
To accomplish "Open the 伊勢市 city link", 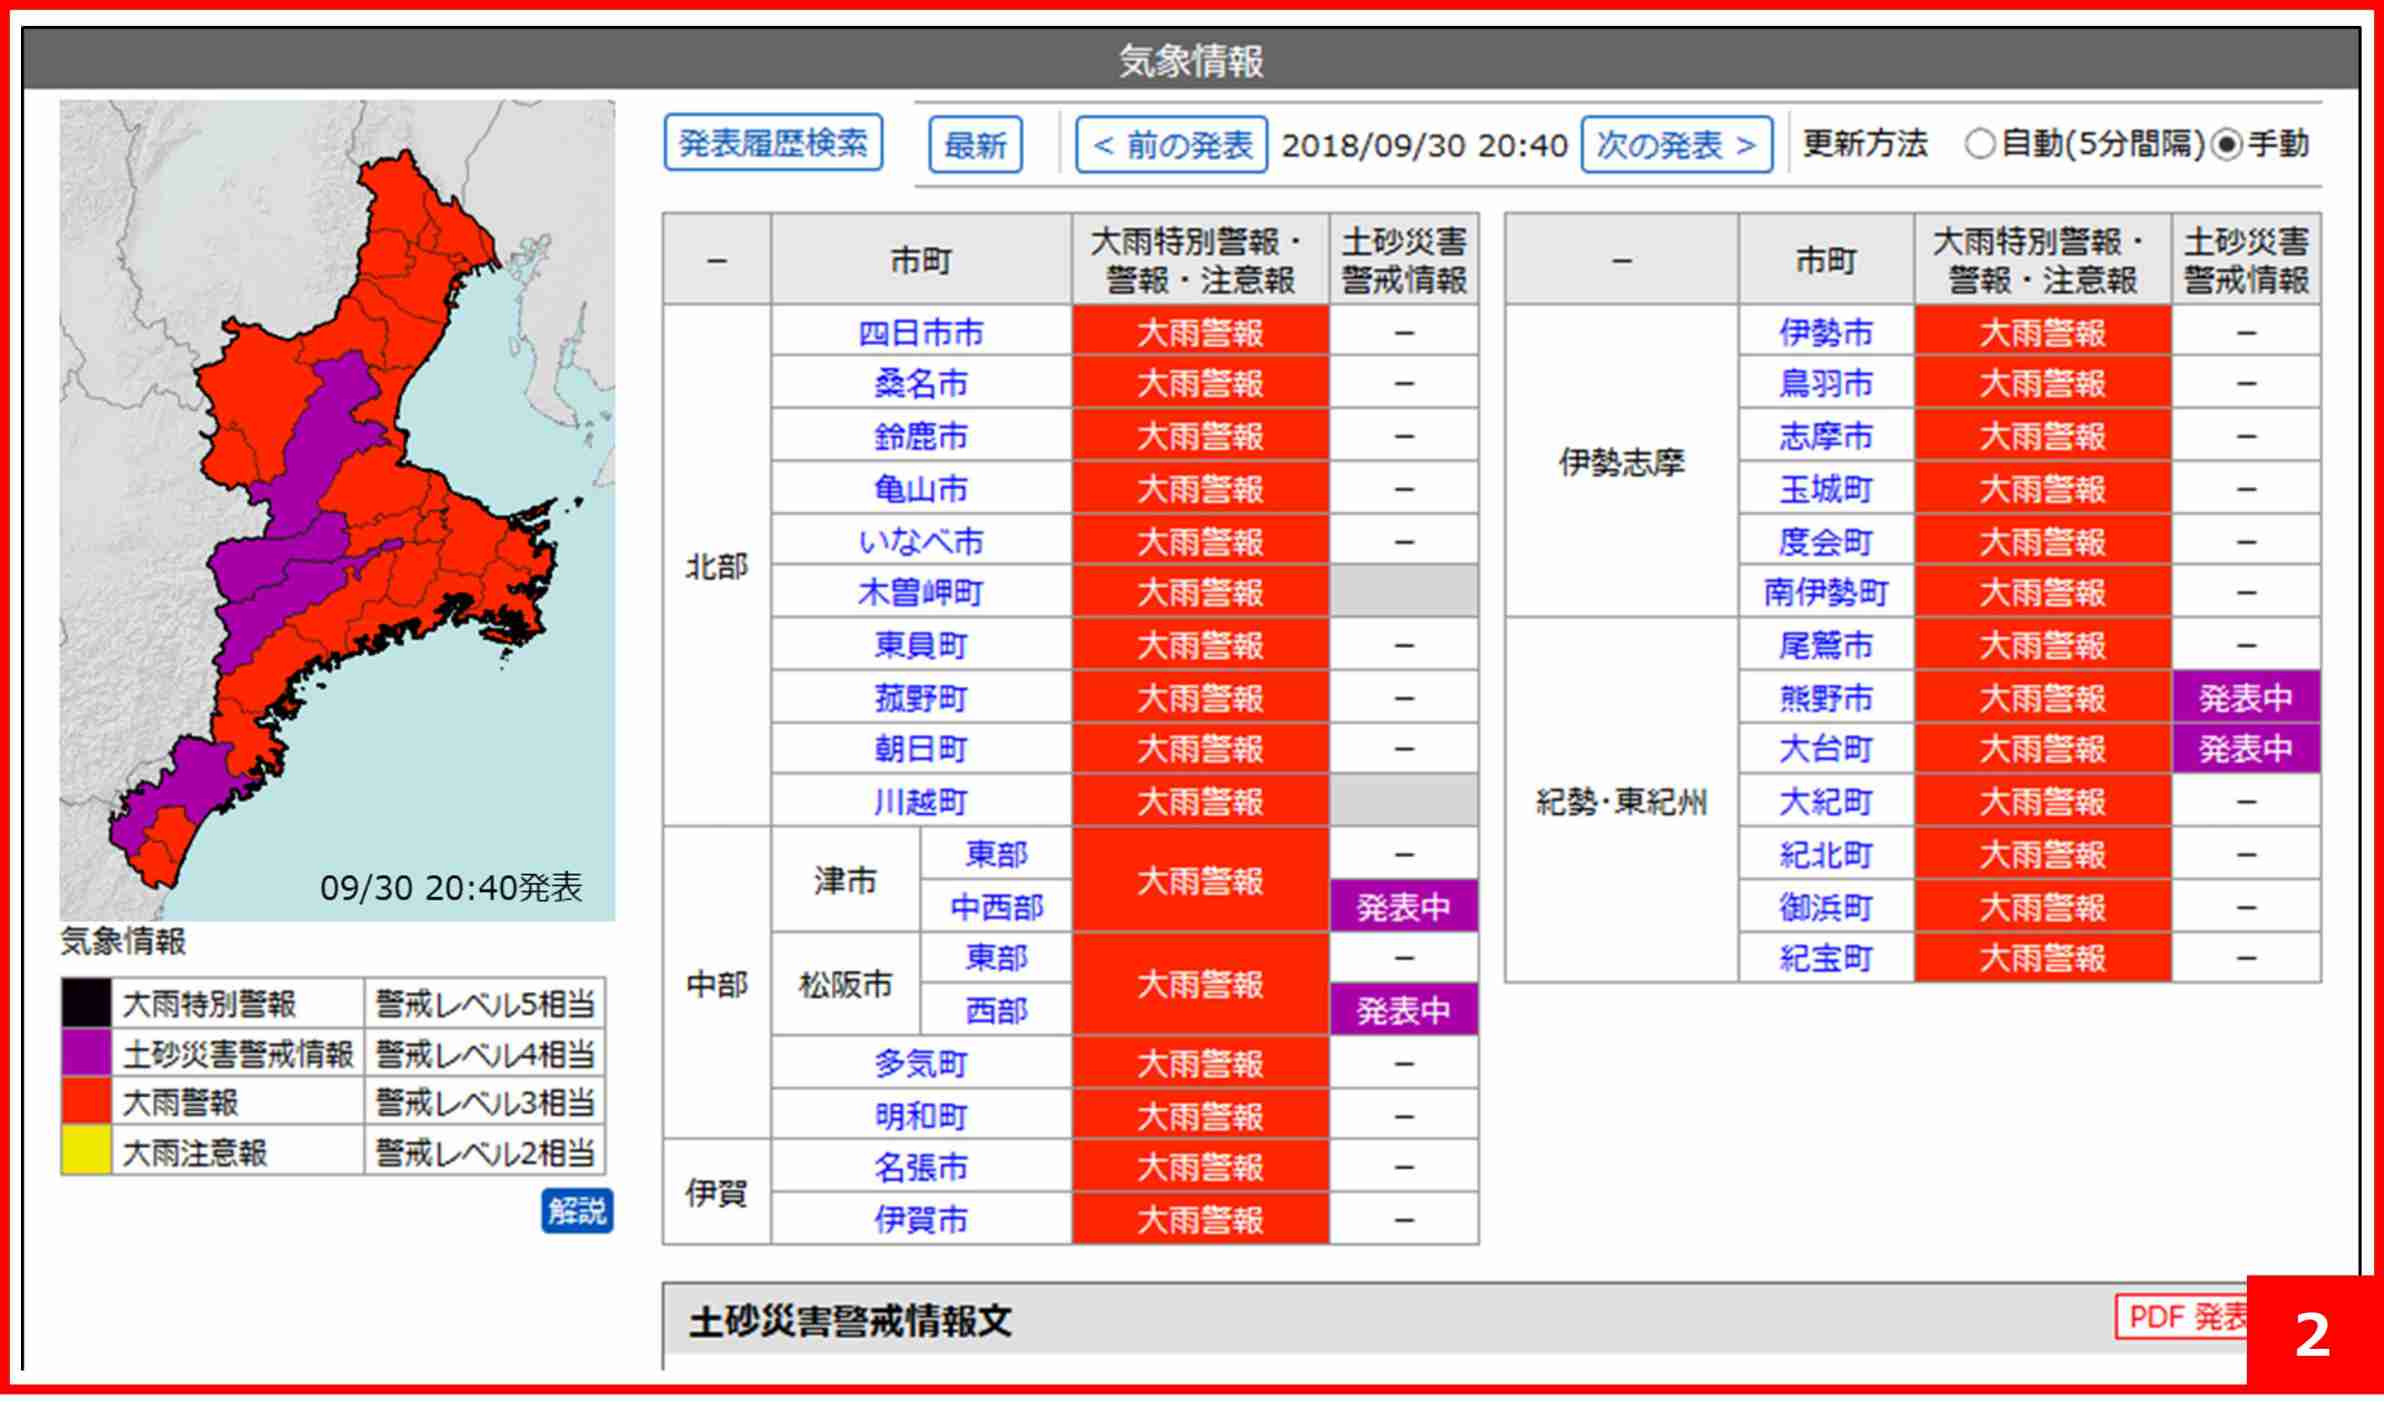I will [x=1825, y=332].
